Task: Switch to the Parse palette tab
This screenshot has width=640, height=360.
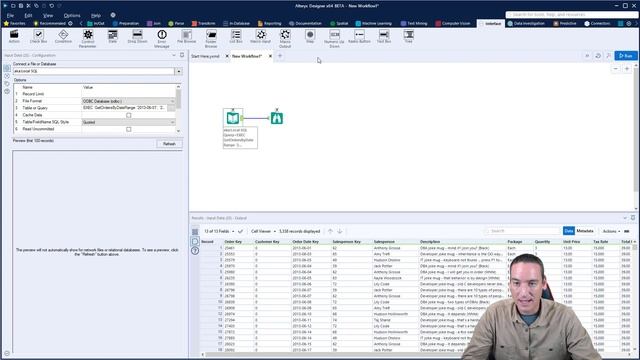Action: point(176,23)
